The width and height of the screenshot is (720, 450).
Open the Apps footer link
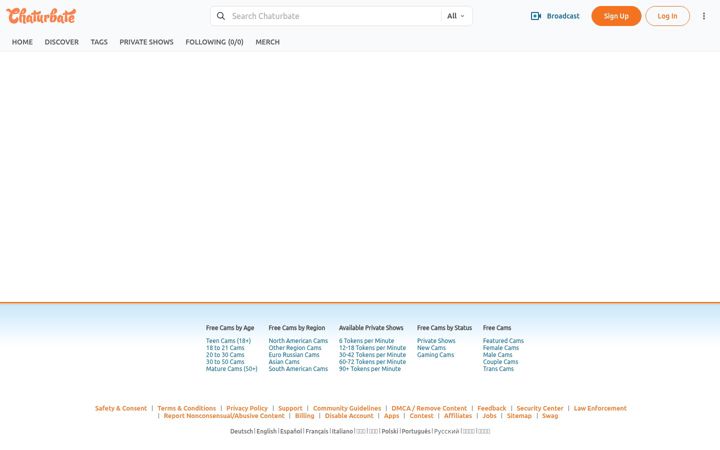pos(391,416)
